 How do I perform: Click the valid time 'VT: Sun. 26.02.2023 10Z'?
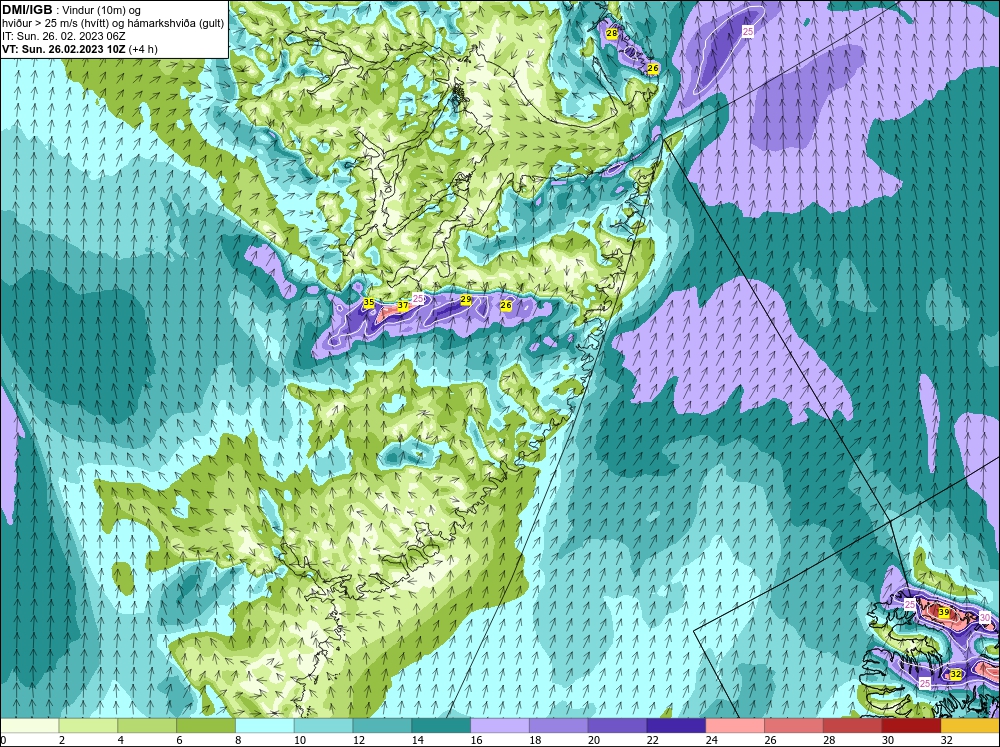(64, 49)
